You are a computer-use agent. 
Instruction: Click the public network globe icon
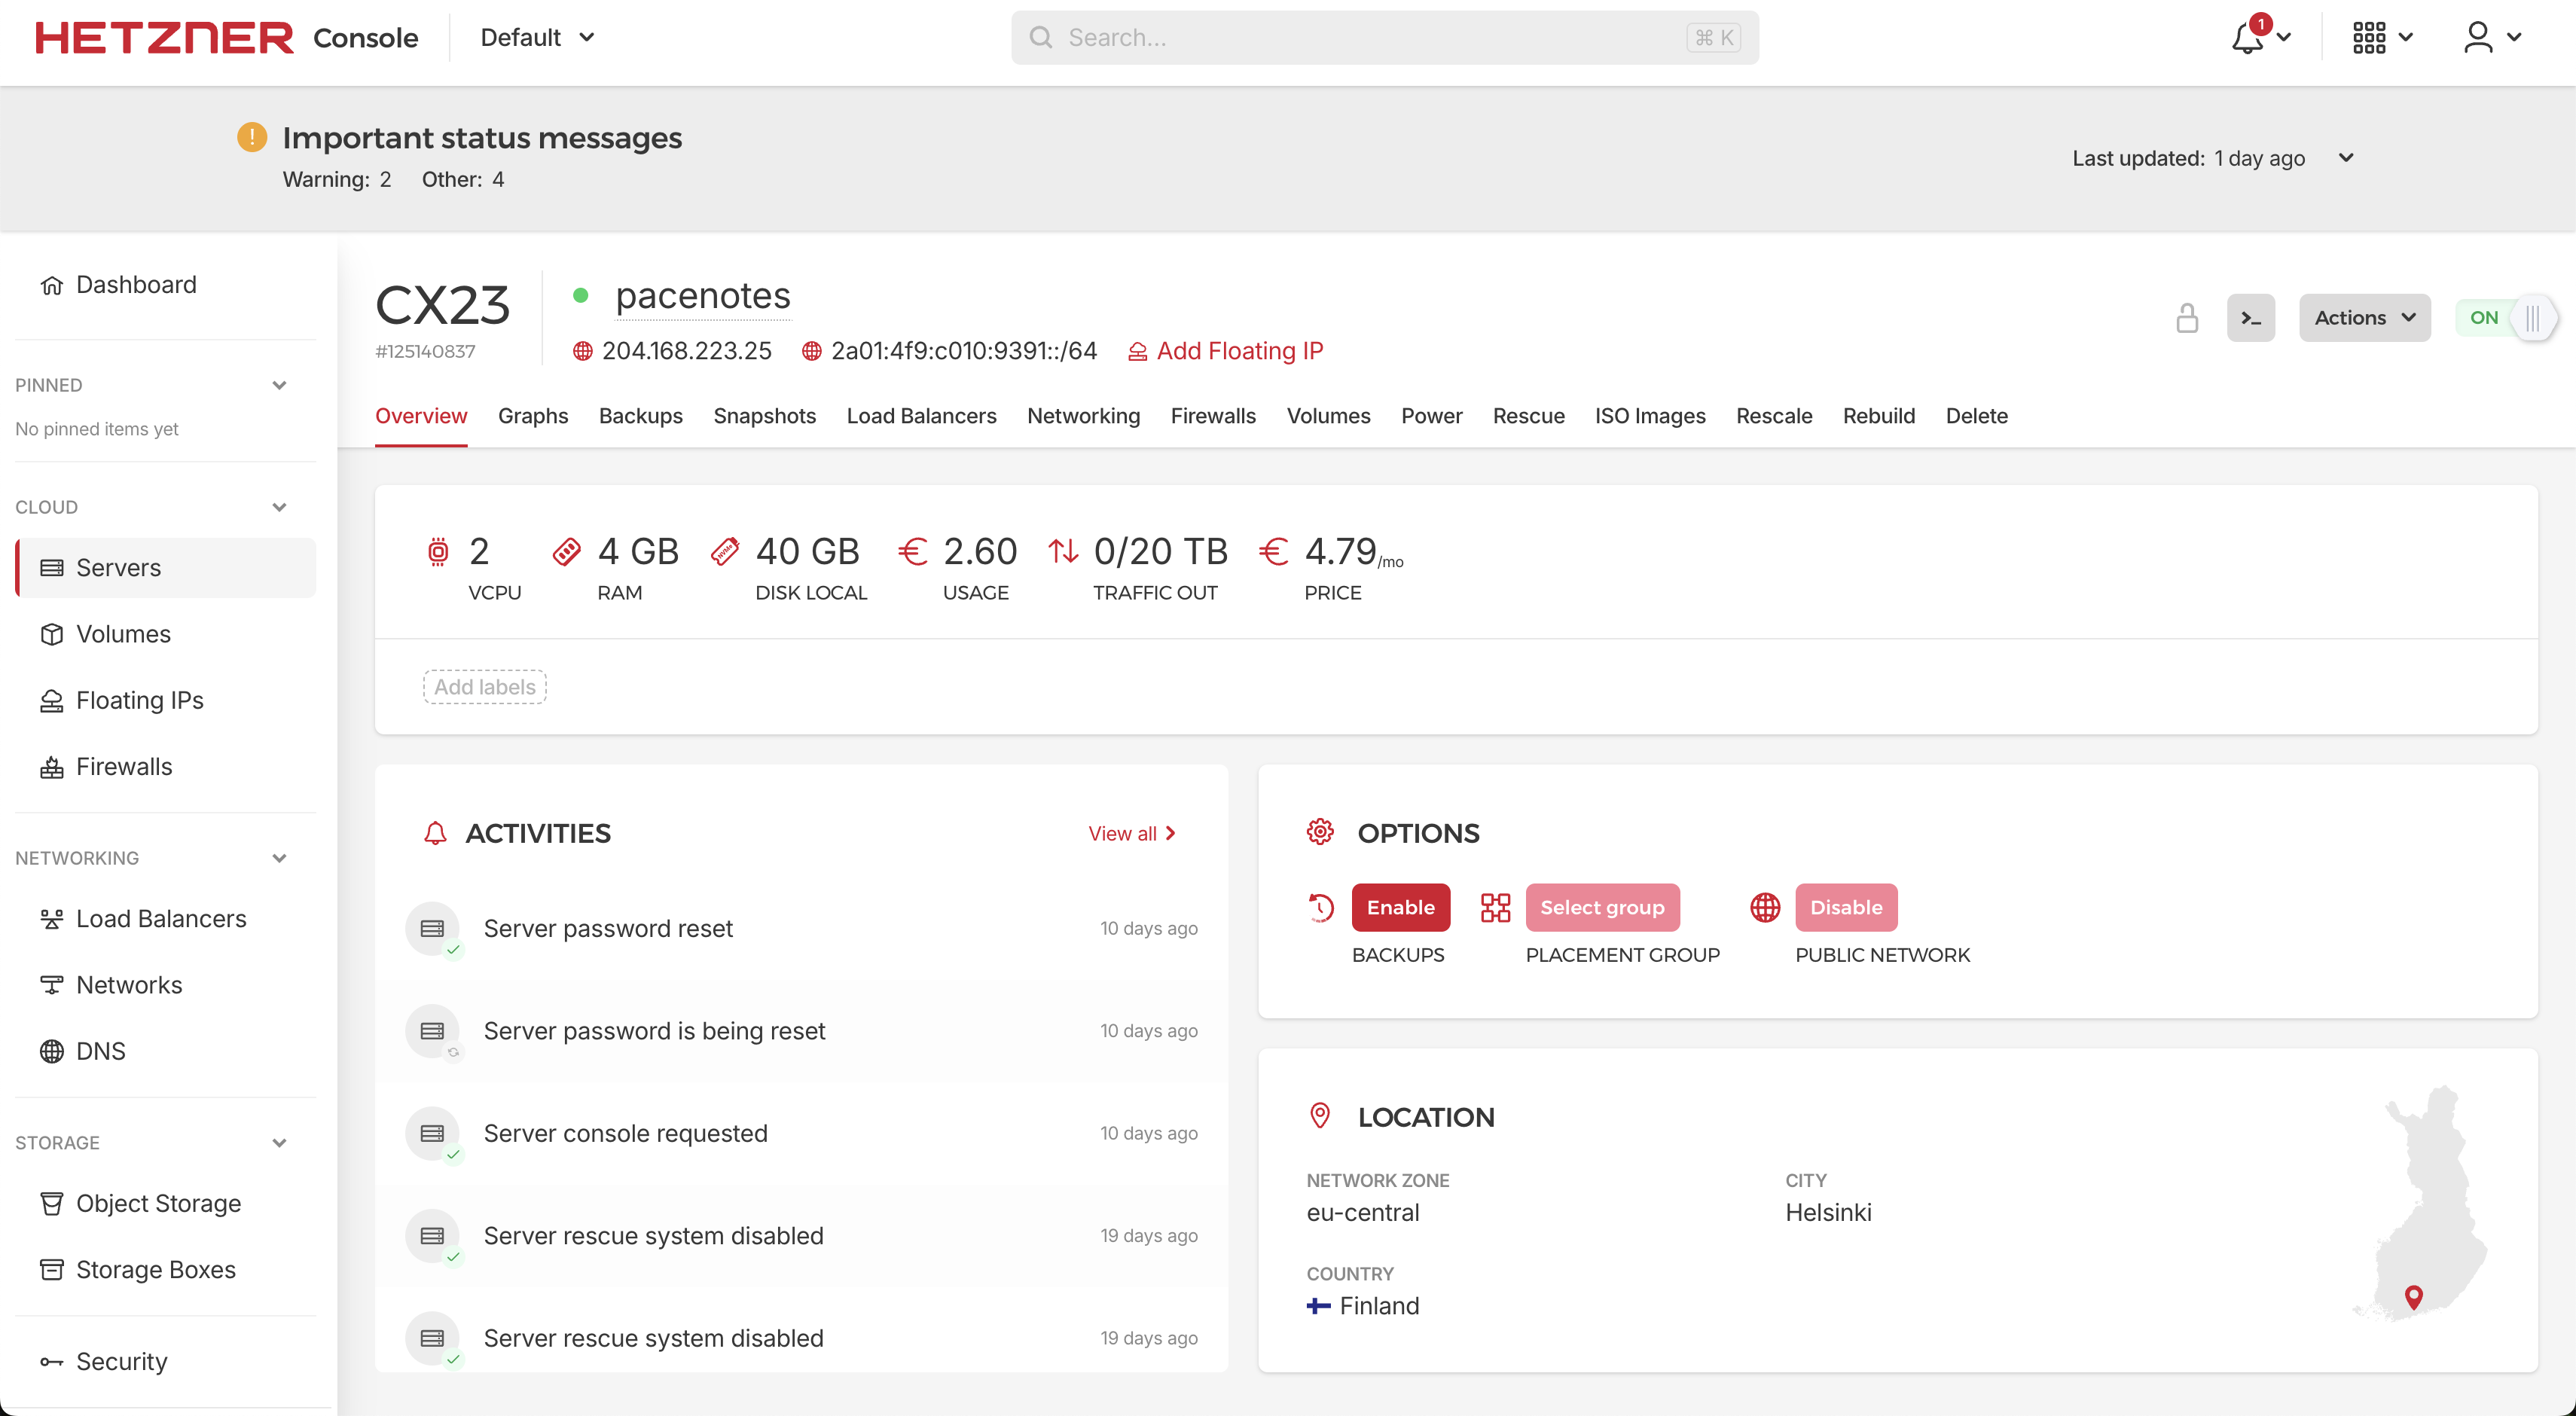1765,908
